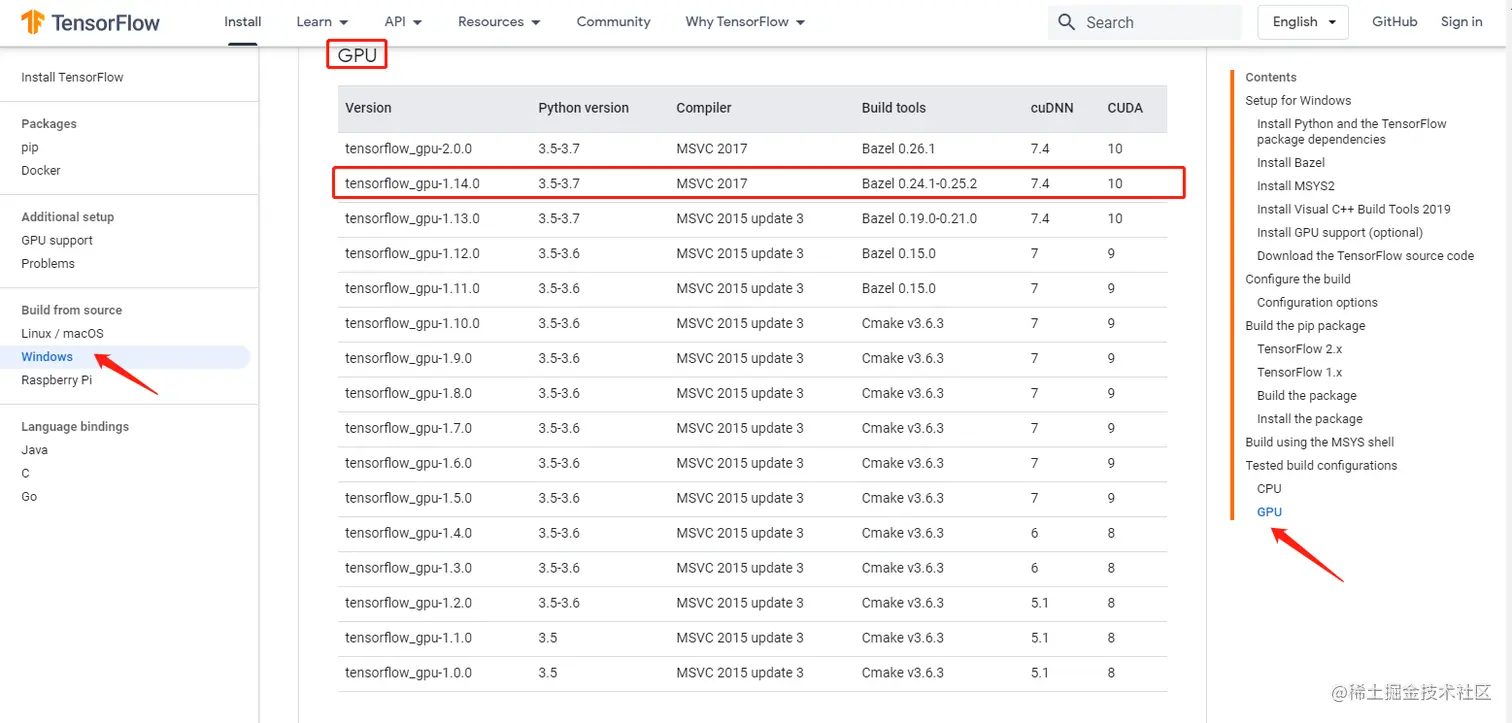Open the English language selector

1303,22
